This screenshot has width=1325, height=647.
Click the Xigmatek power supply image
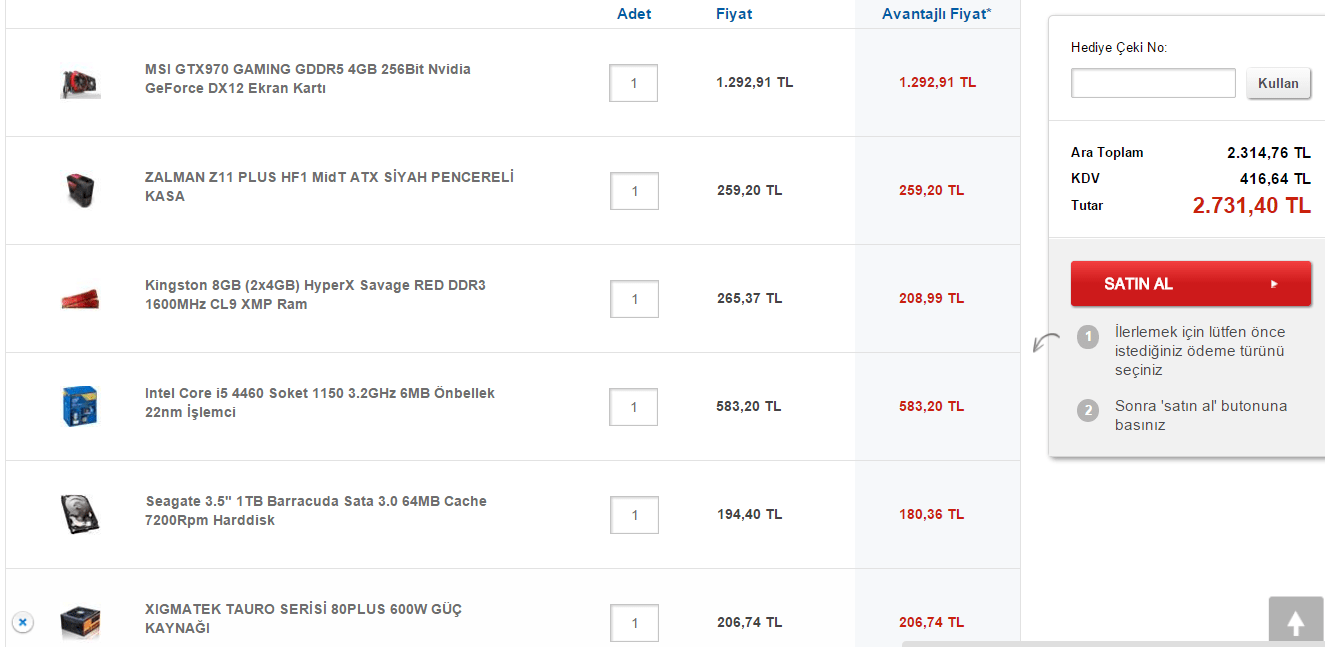coord(80,622)
